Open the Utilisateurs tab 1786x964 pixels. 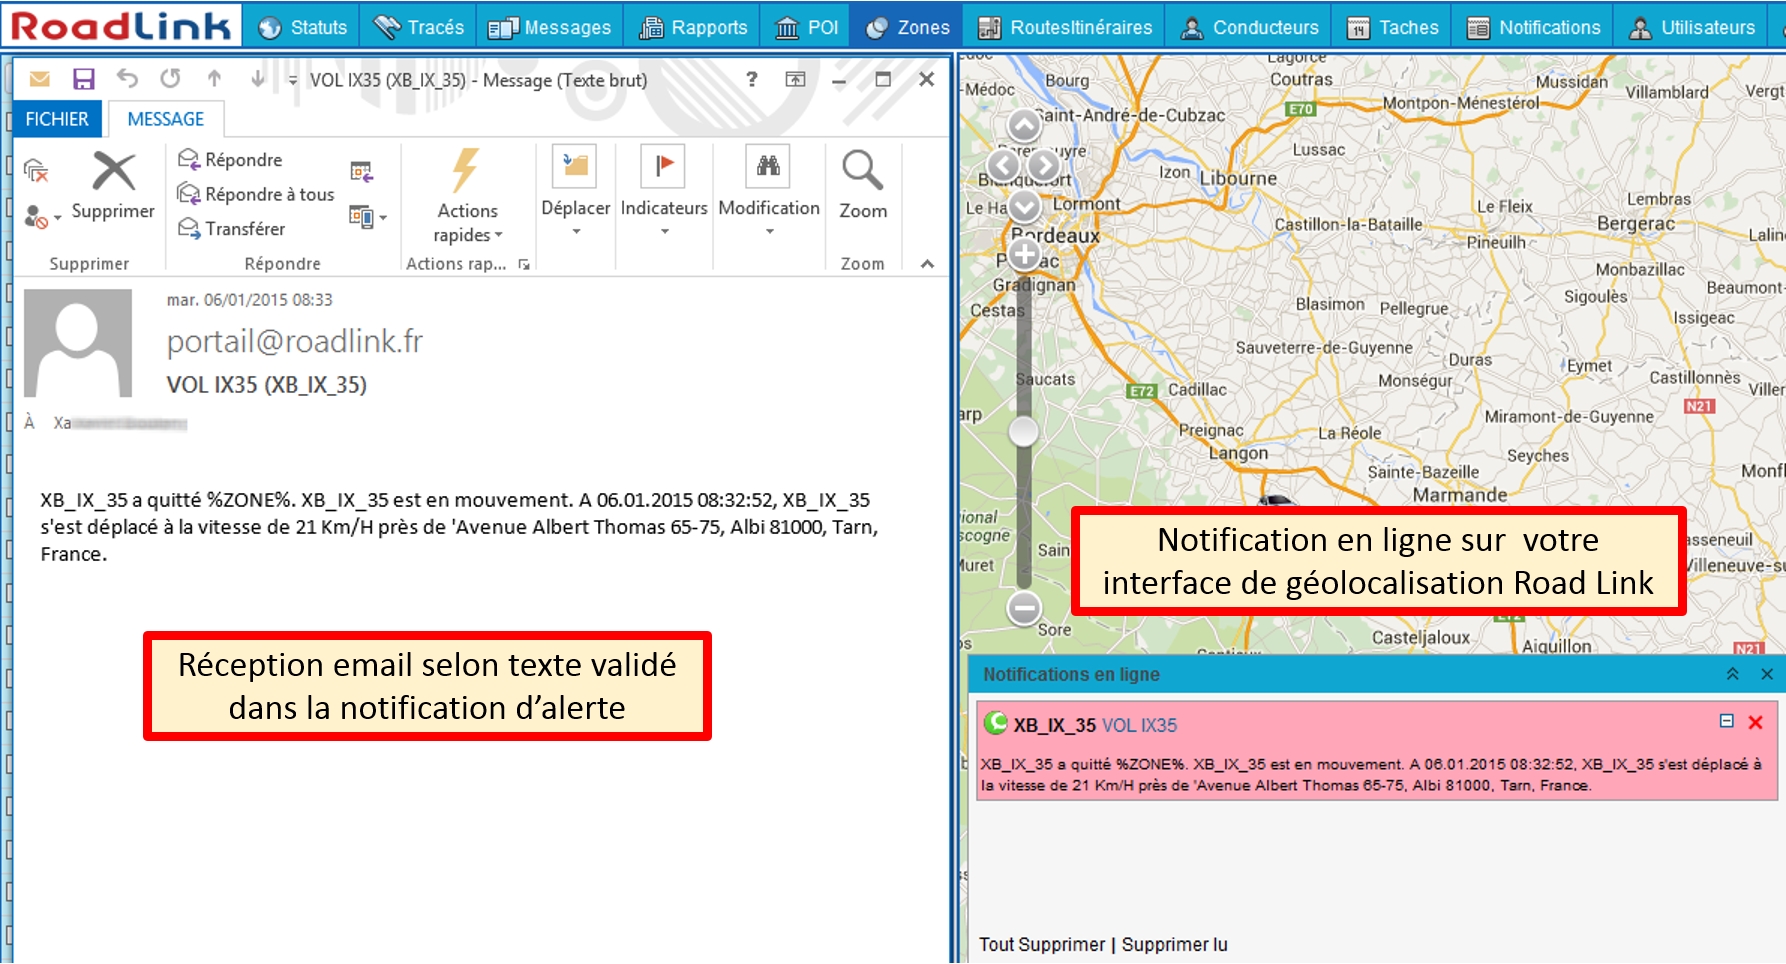click(x=1691, y=27)
